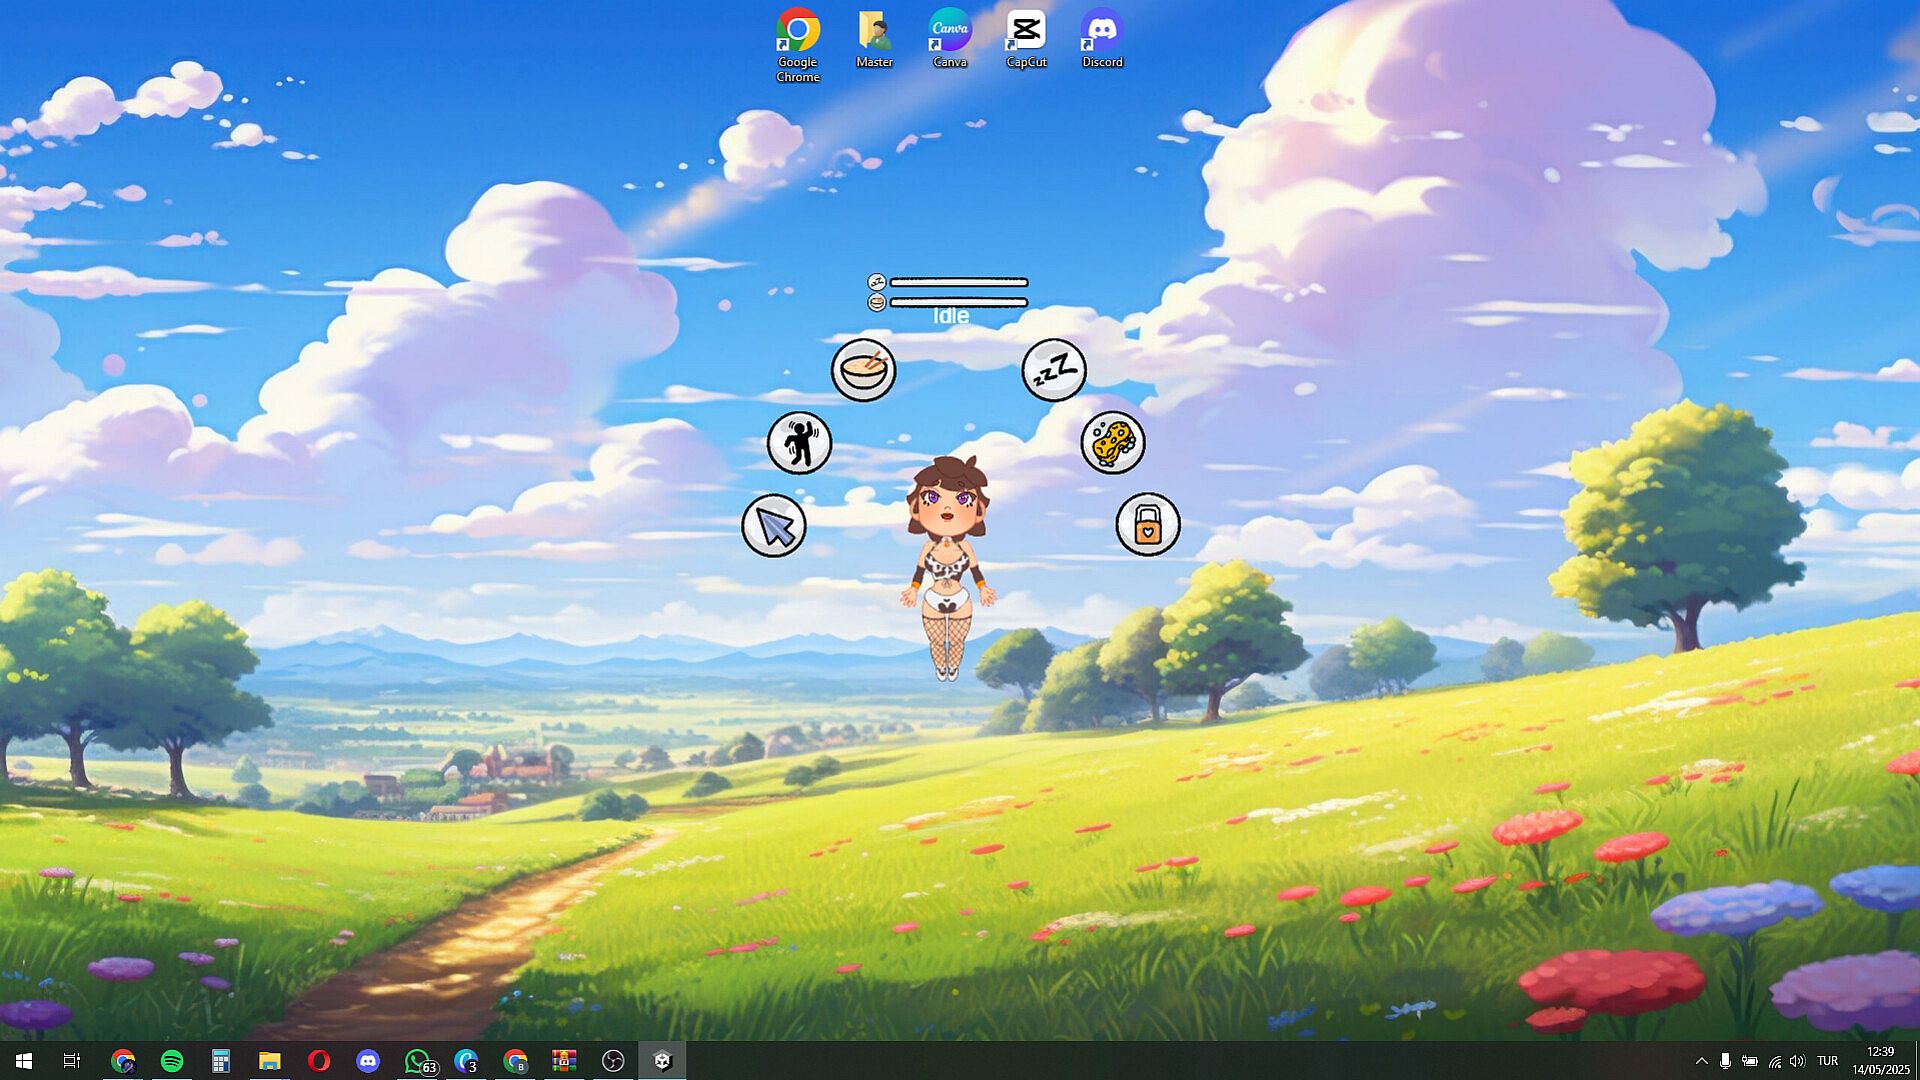The height and width of the screenshot is (1080, 1920).
Task: Click the cursor follow icon
Action: (774, 526)
